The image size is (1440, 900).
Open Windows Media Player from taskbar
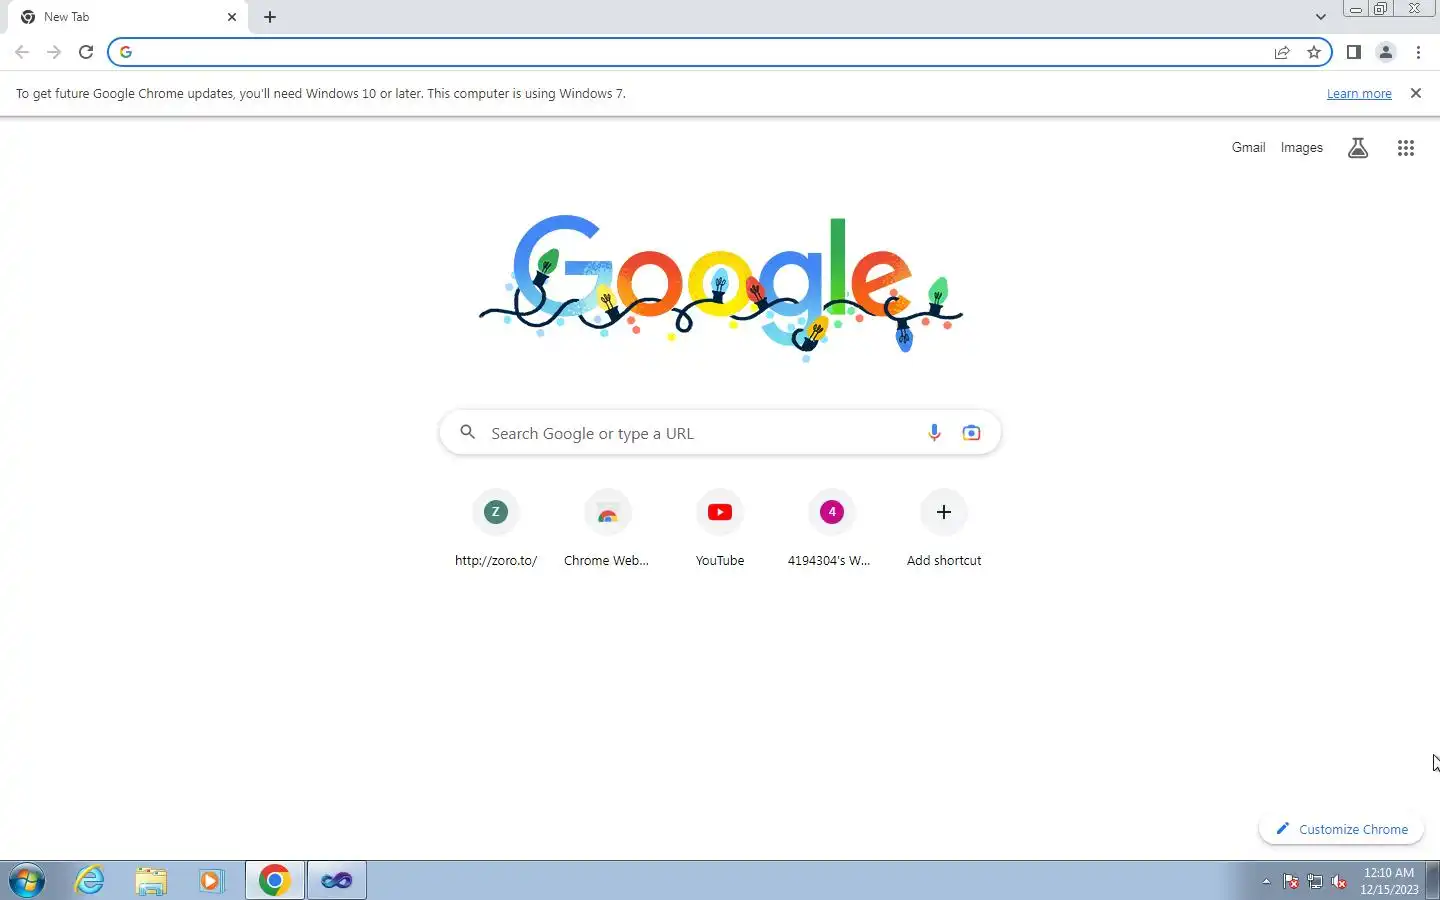(x=211, y=881)
